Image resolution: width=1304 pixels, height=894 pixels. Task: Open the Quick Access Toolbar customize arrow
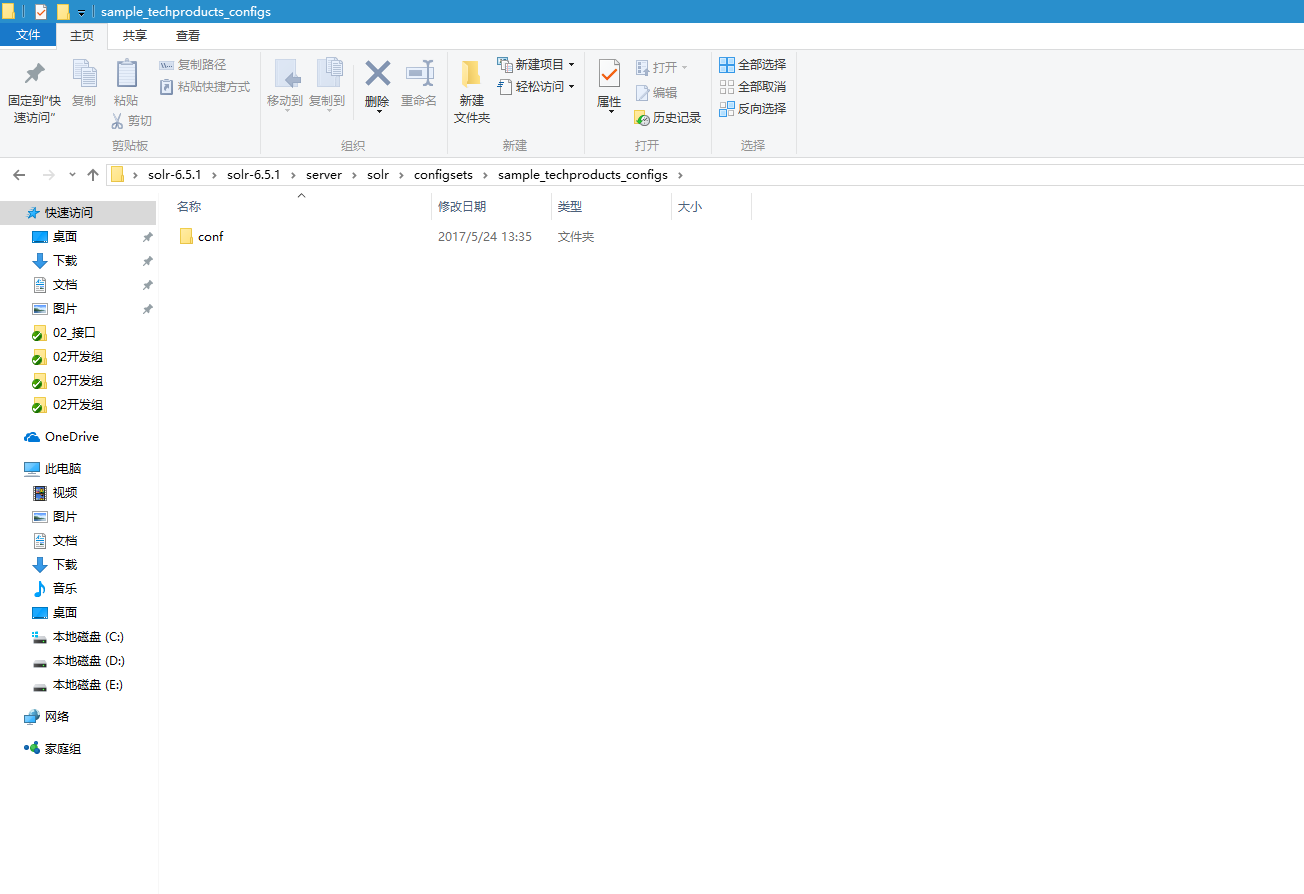81,12
